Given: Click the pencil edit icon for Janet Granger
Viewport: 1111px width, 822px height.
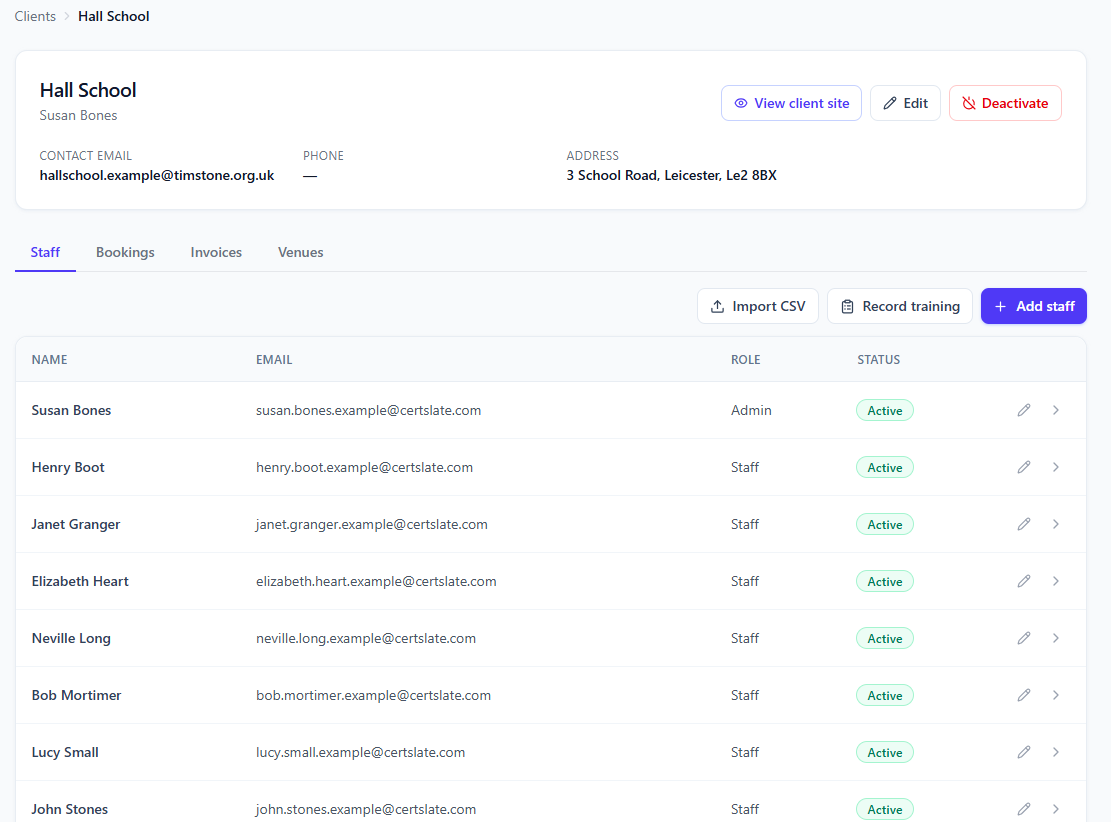Looking at the screenshot, I should (x=1024, y=524).
